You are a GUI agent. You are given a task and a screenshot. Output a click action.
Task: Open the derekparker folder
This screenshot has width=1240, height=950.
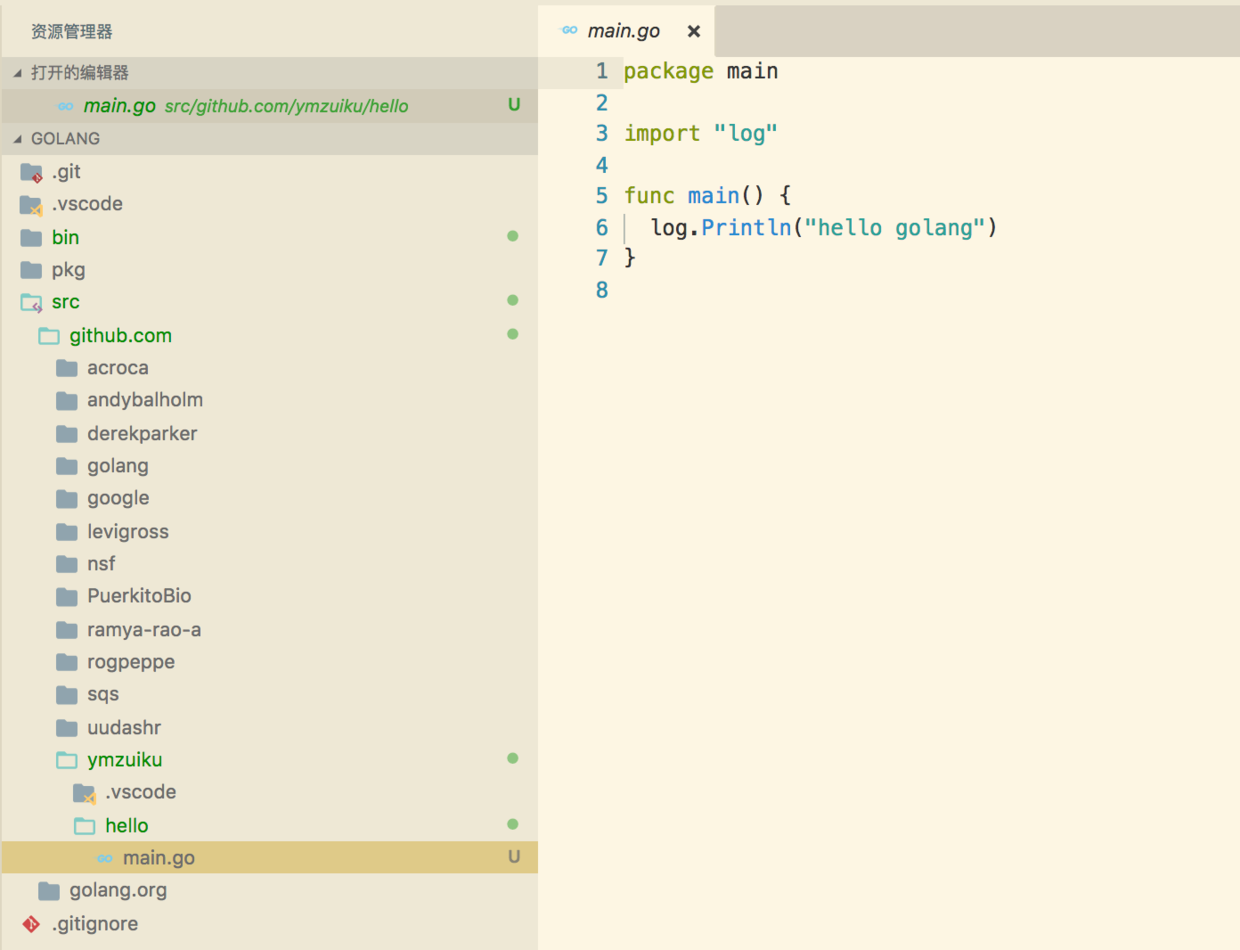coord(141,434)
